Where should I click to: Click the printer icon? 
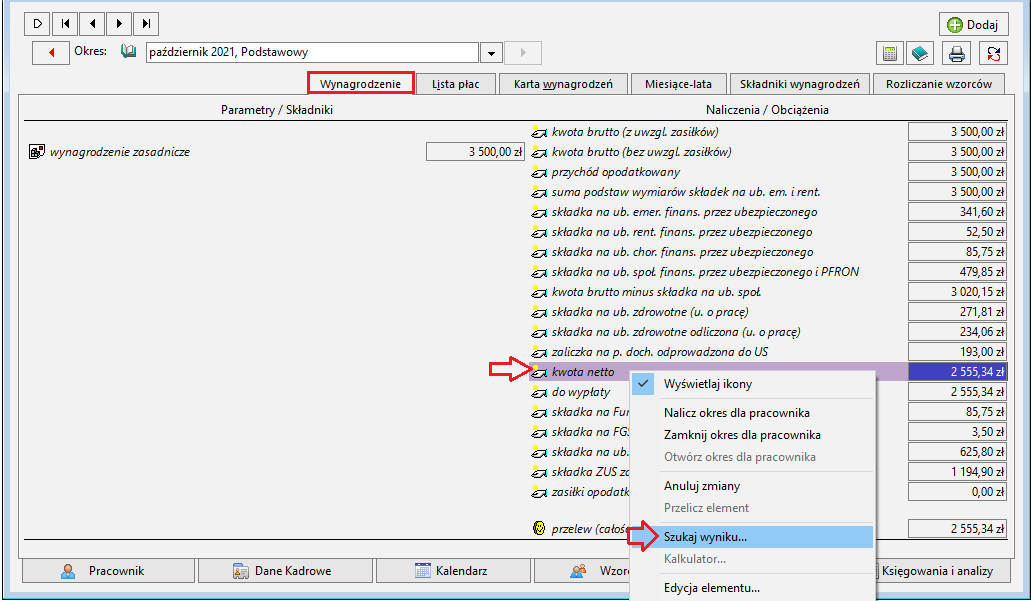957,53
